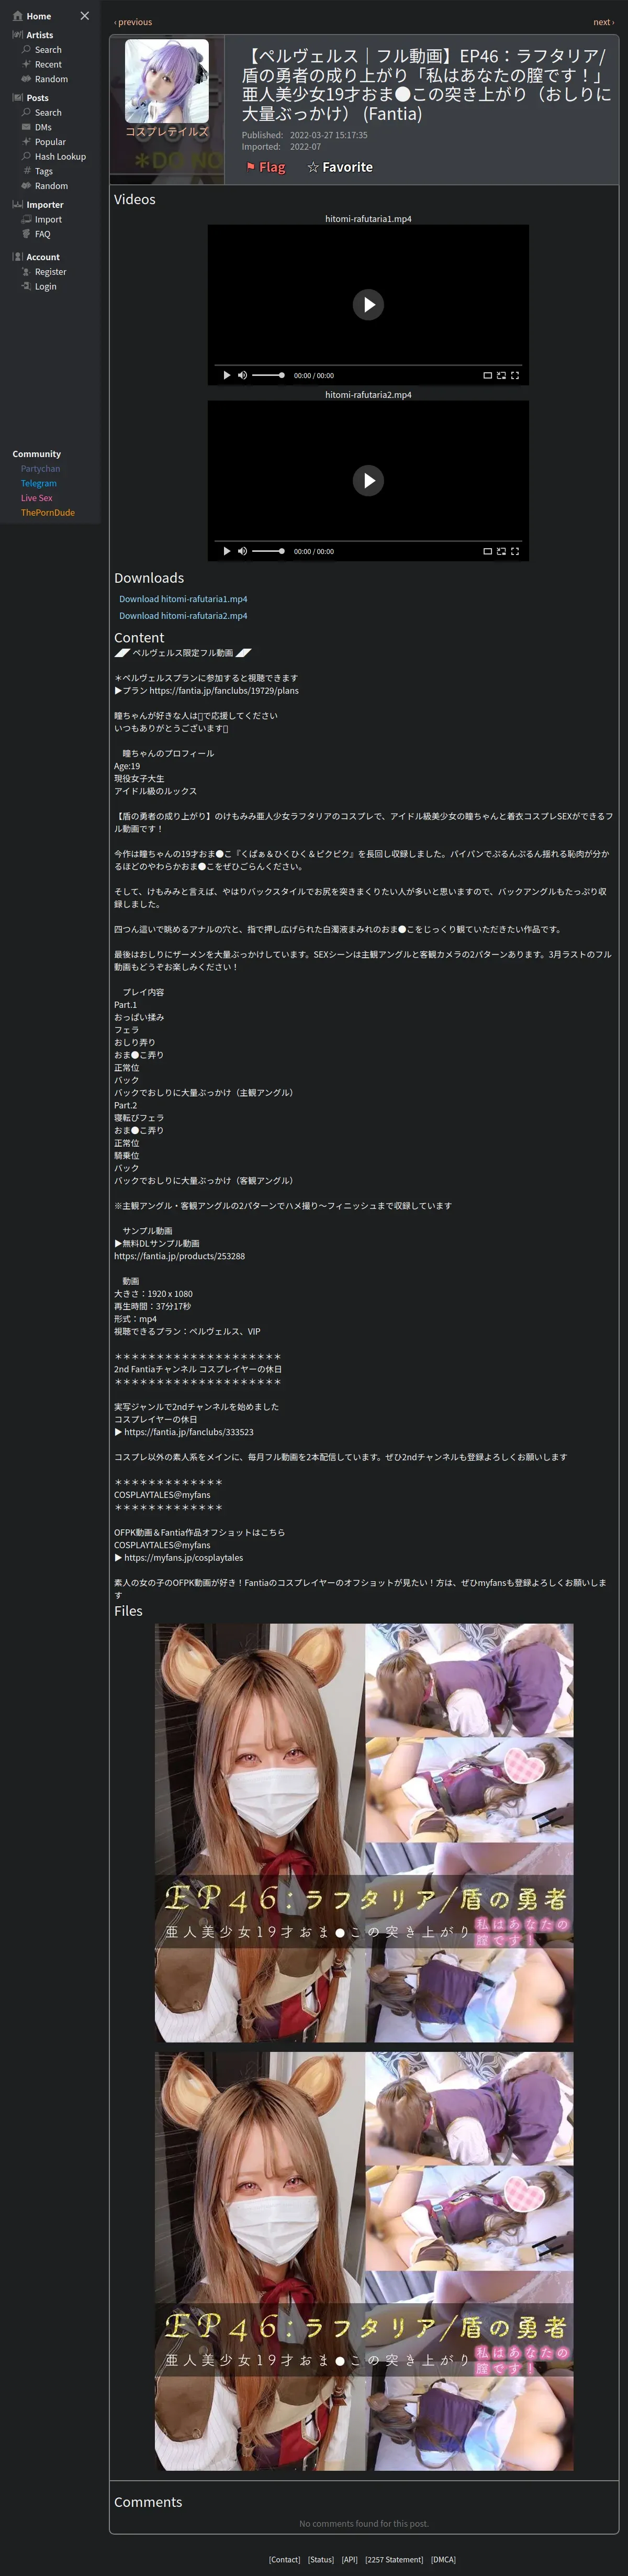Open the DMCA footer link
Image resolution: width=628 pixels, height=2576 pixels.
click(443, 2559)
